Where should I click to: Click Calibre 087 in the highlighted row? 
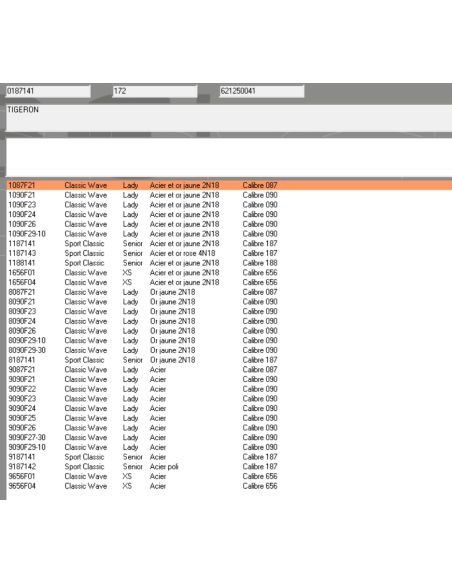(260, 185)
